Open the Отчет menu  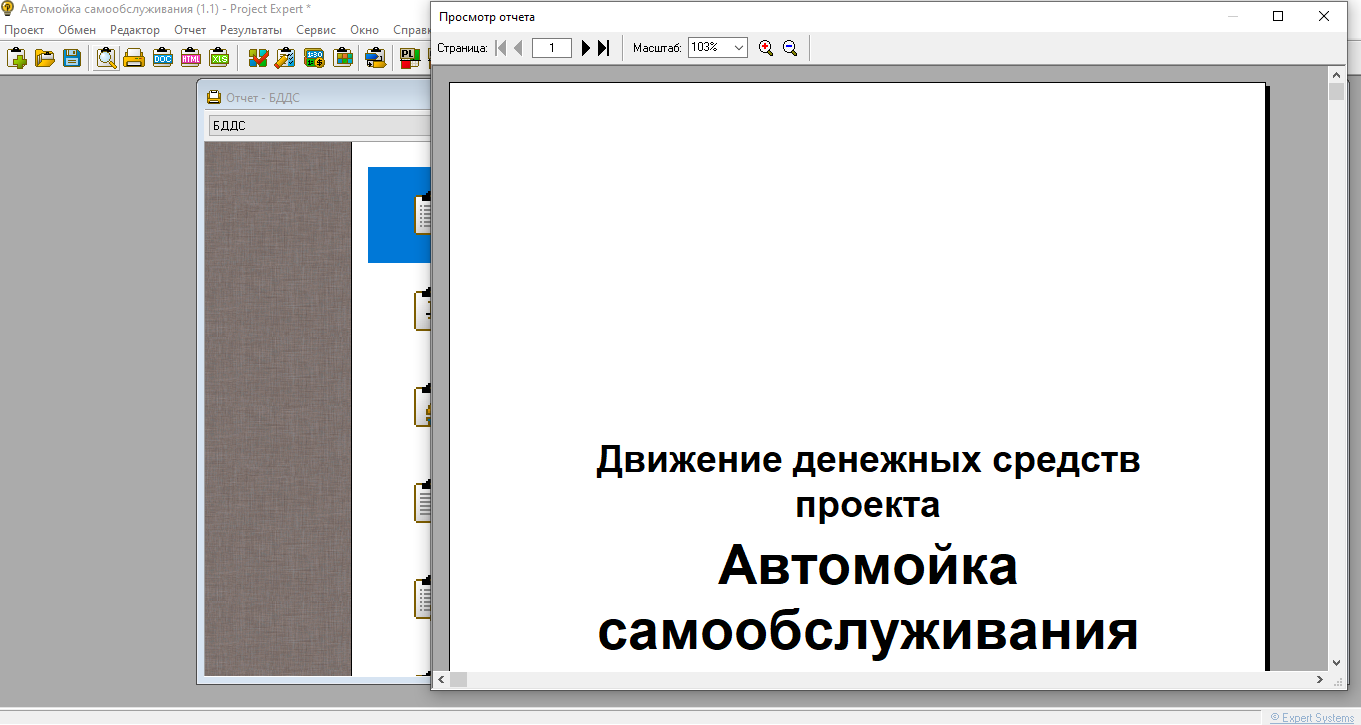[190, 30]
